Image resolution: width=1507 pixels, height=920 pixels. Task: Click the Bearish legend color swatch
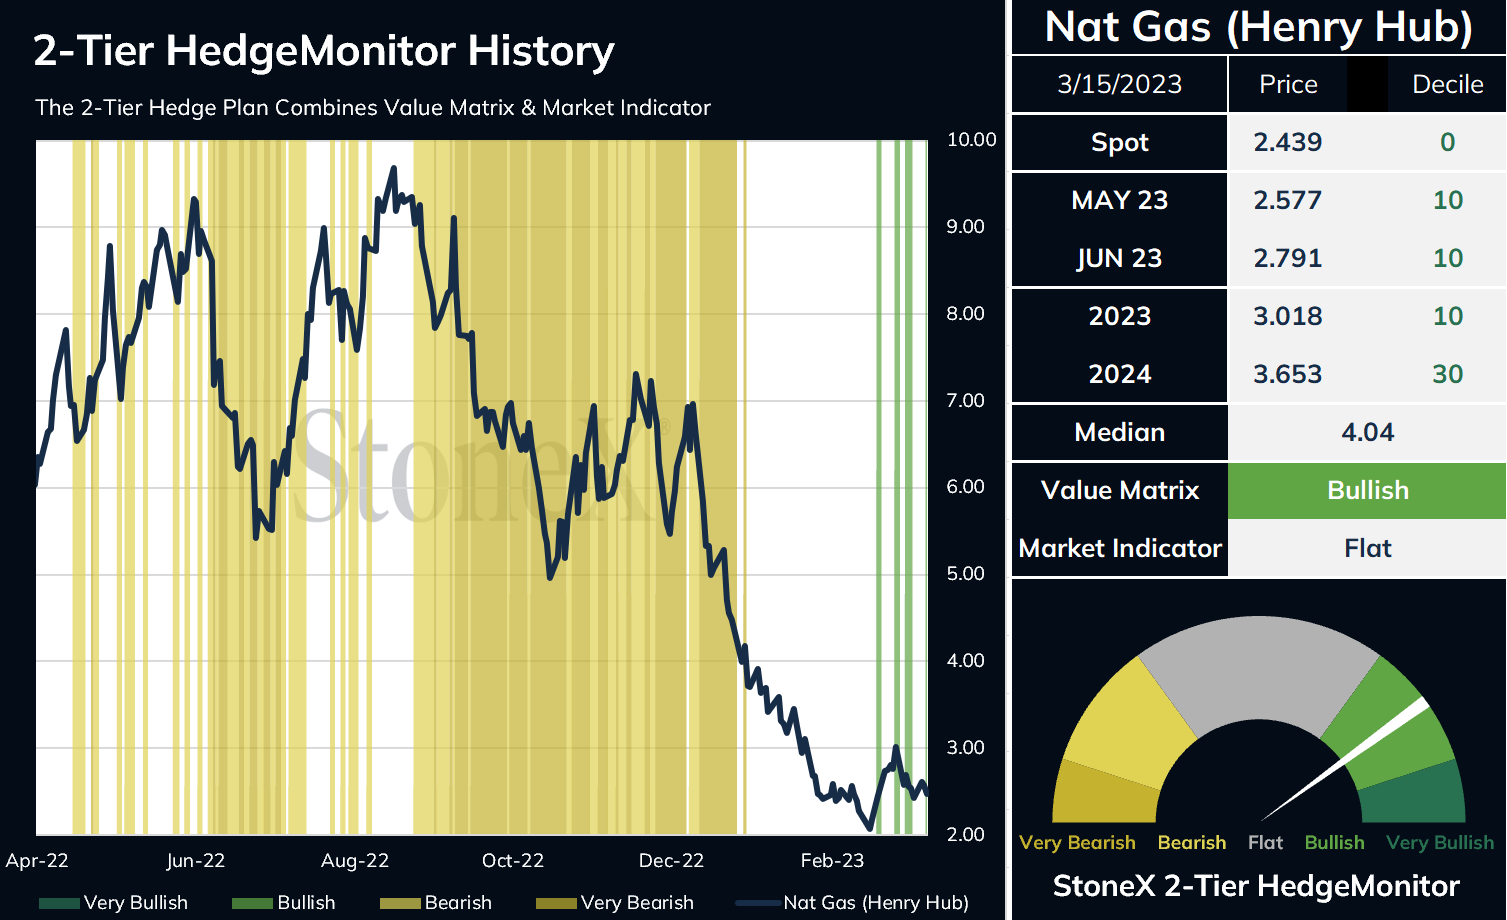click(x=400, y=903)
